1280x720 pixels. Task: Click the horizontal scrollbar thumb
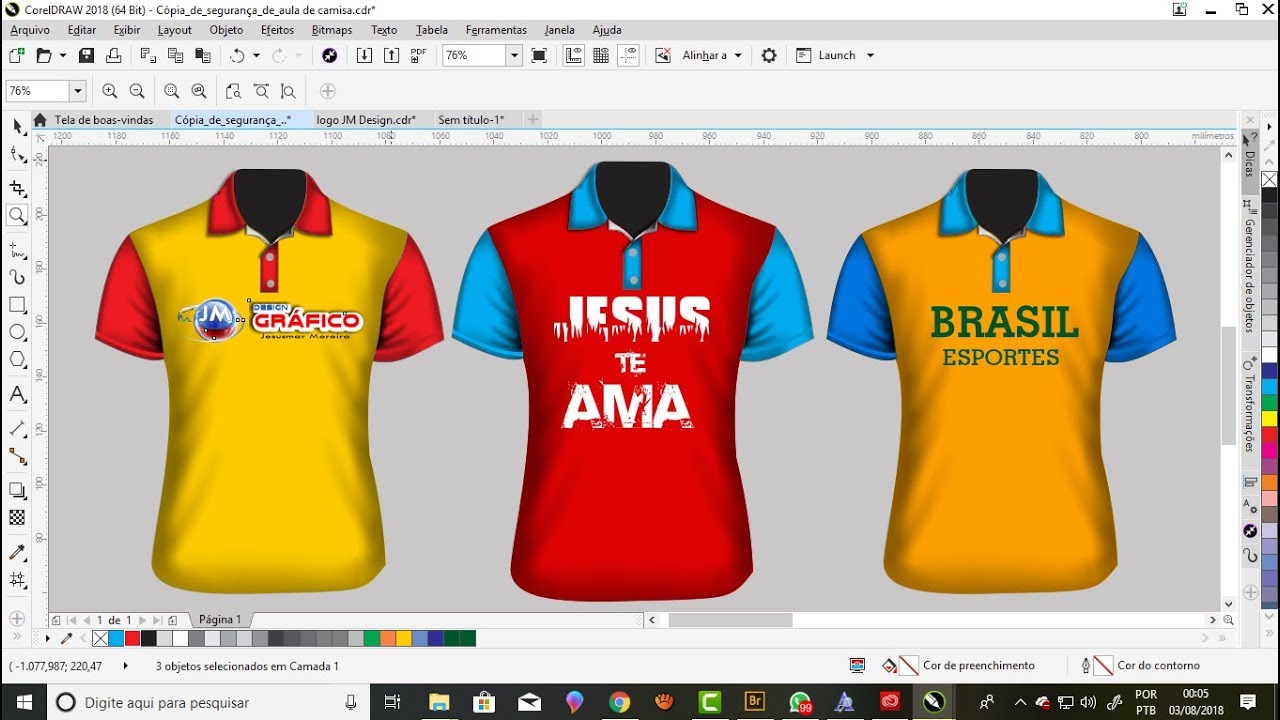[x=730, y=620]
